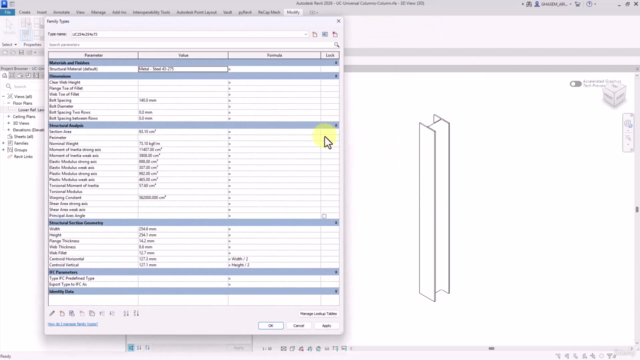Click the Delete Parameter icon in bottom toolbar
Image resolution: width=640 pixels, height=360 pixels.
pos(82,313)
